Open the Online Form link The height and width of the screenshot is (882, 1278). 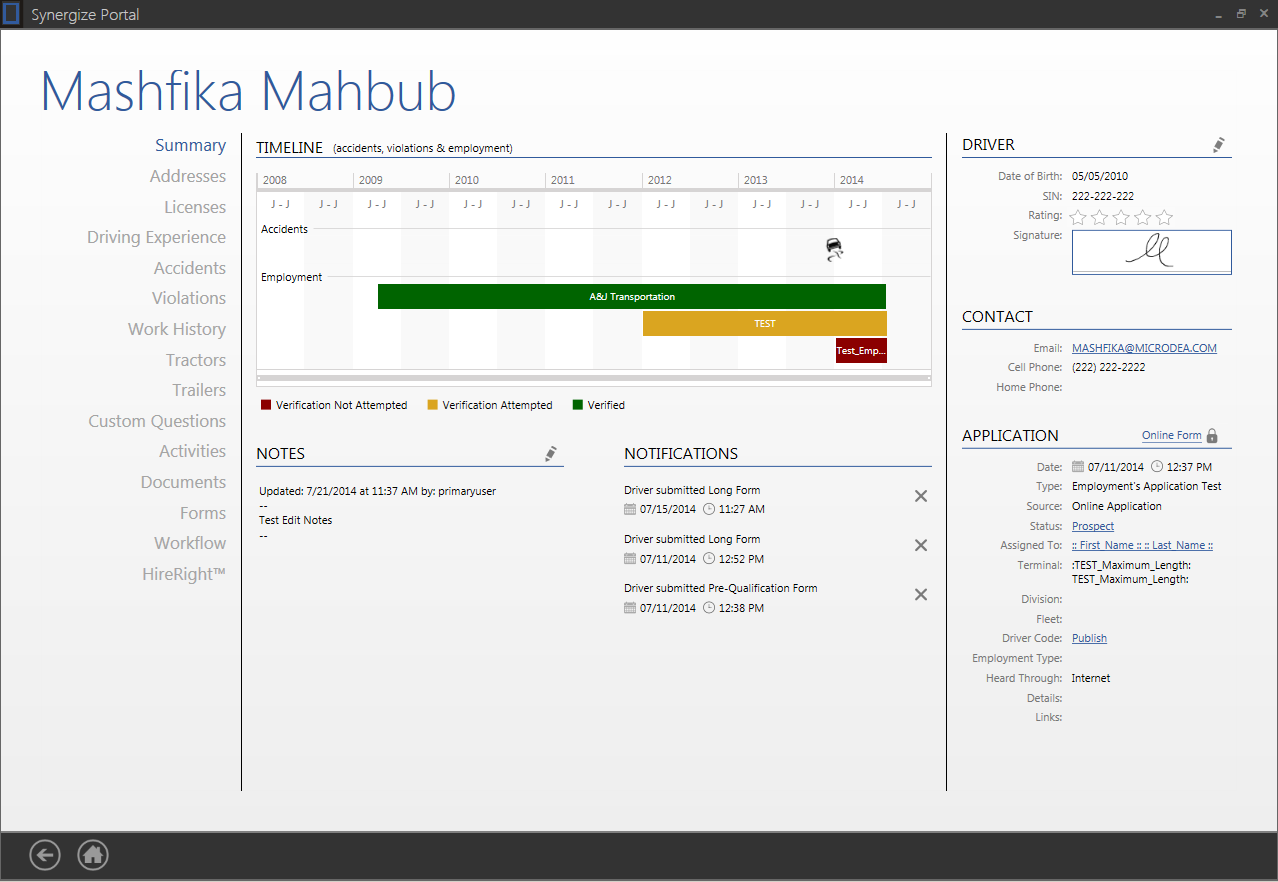pos(1171,436)
